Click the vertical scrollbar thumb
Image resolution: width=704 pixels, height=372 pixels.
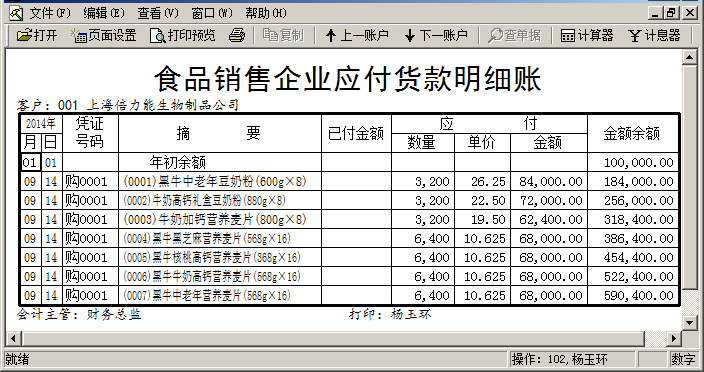[x=689, y=177]
